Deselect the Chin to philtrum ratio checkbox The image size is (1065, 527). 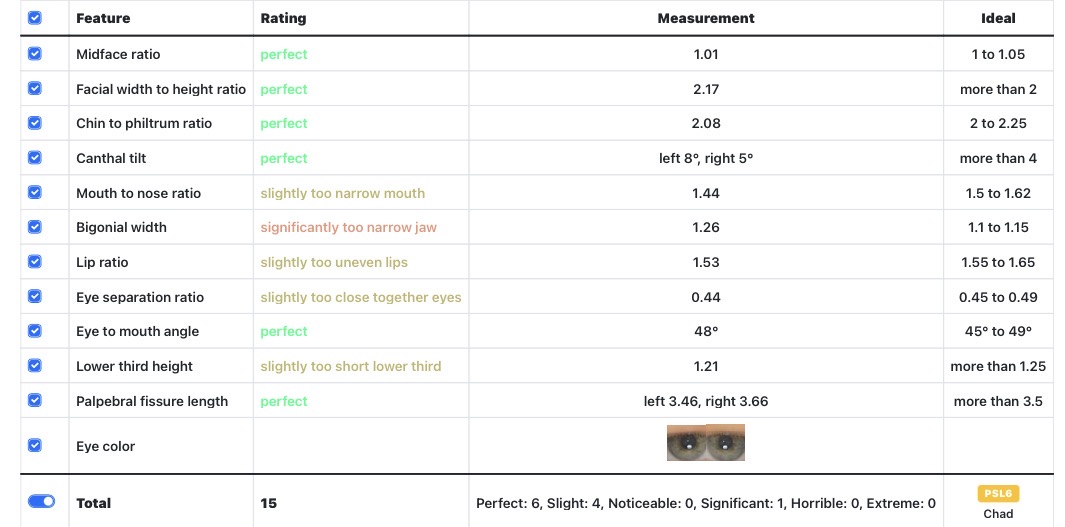(x=35, y=123)
